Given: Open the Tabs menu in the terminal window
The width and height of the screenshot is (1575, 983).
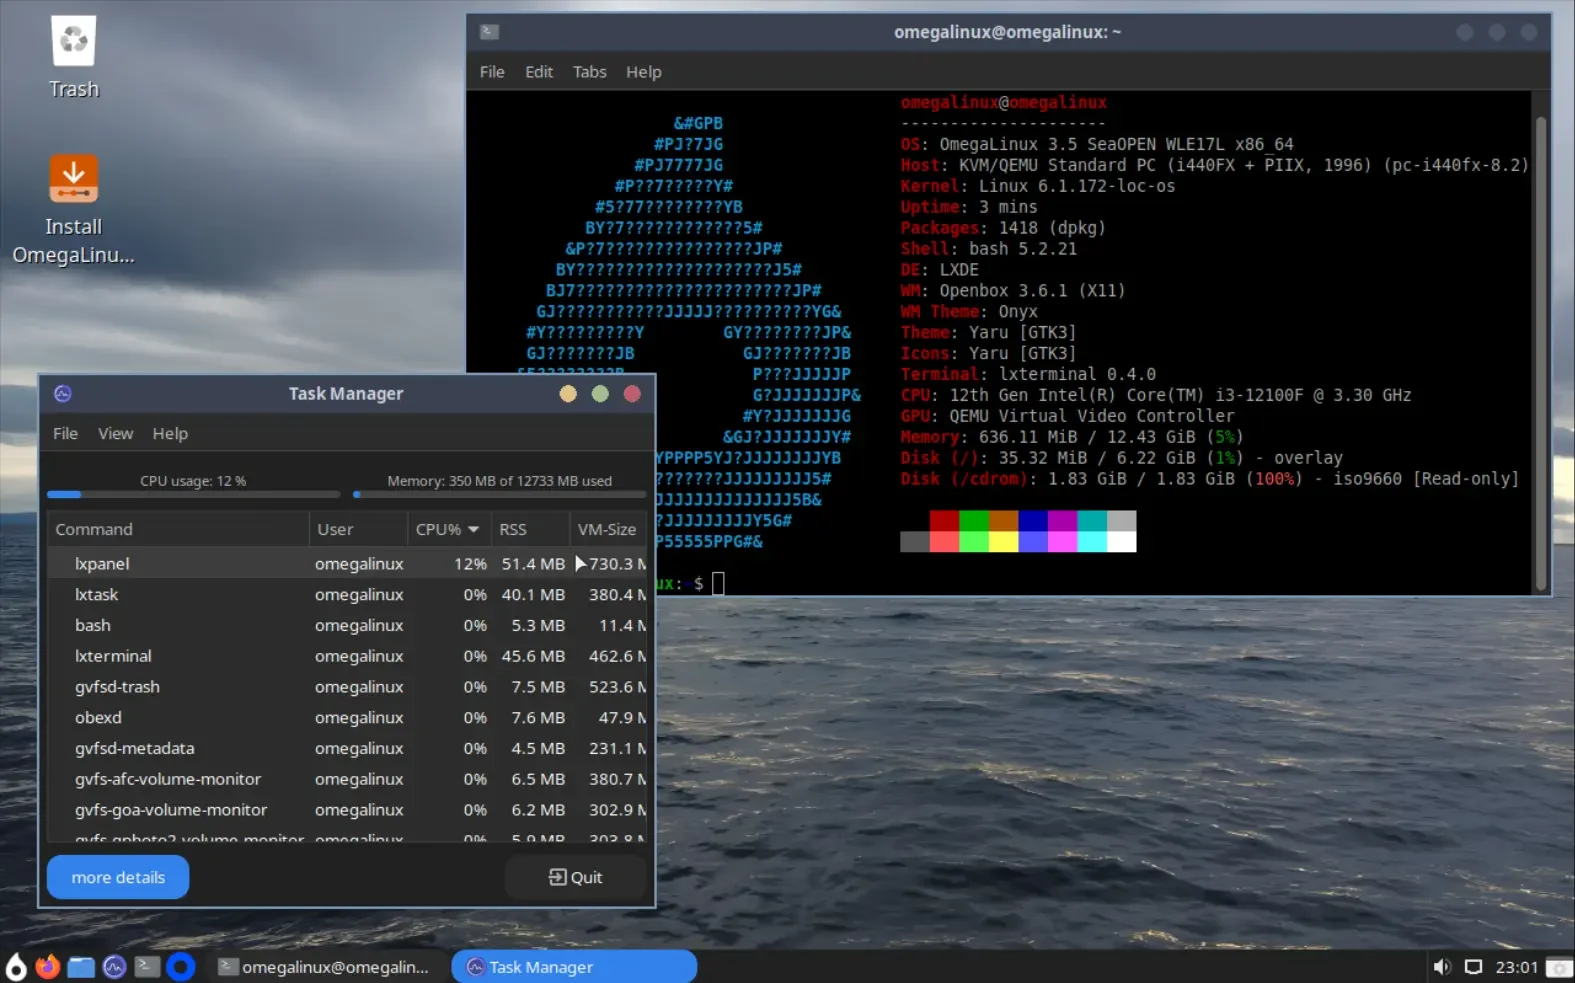Looking at the screenshot, I should [x=590, y=72].
